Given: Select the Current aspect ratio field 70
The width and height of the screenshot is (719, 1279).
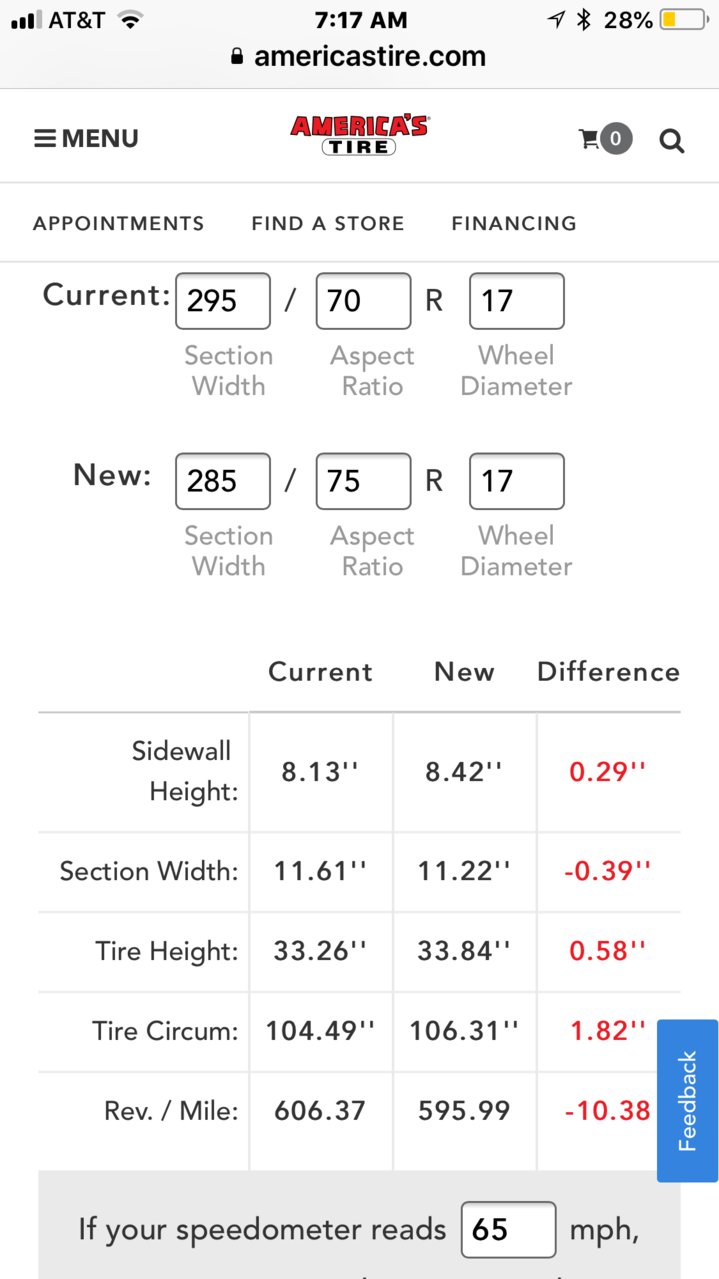Looking at the screenshot, I should (x=363, y=301).
